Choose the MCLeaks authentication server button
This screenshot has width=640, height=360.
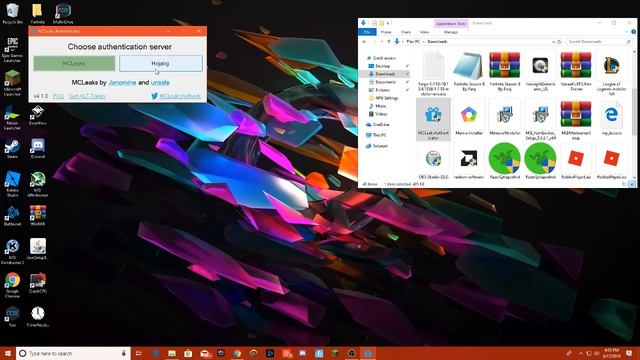(74, 63)
